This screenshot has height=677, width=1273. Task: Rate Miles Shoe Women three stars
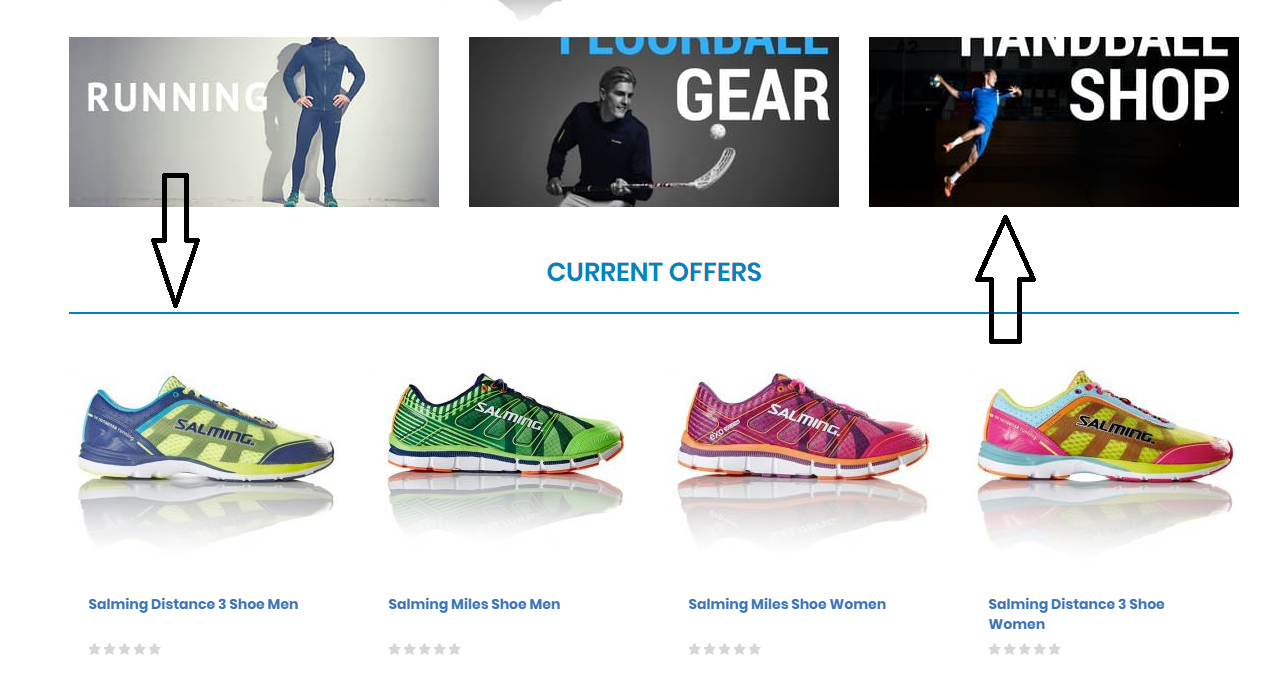click(725, 649)
